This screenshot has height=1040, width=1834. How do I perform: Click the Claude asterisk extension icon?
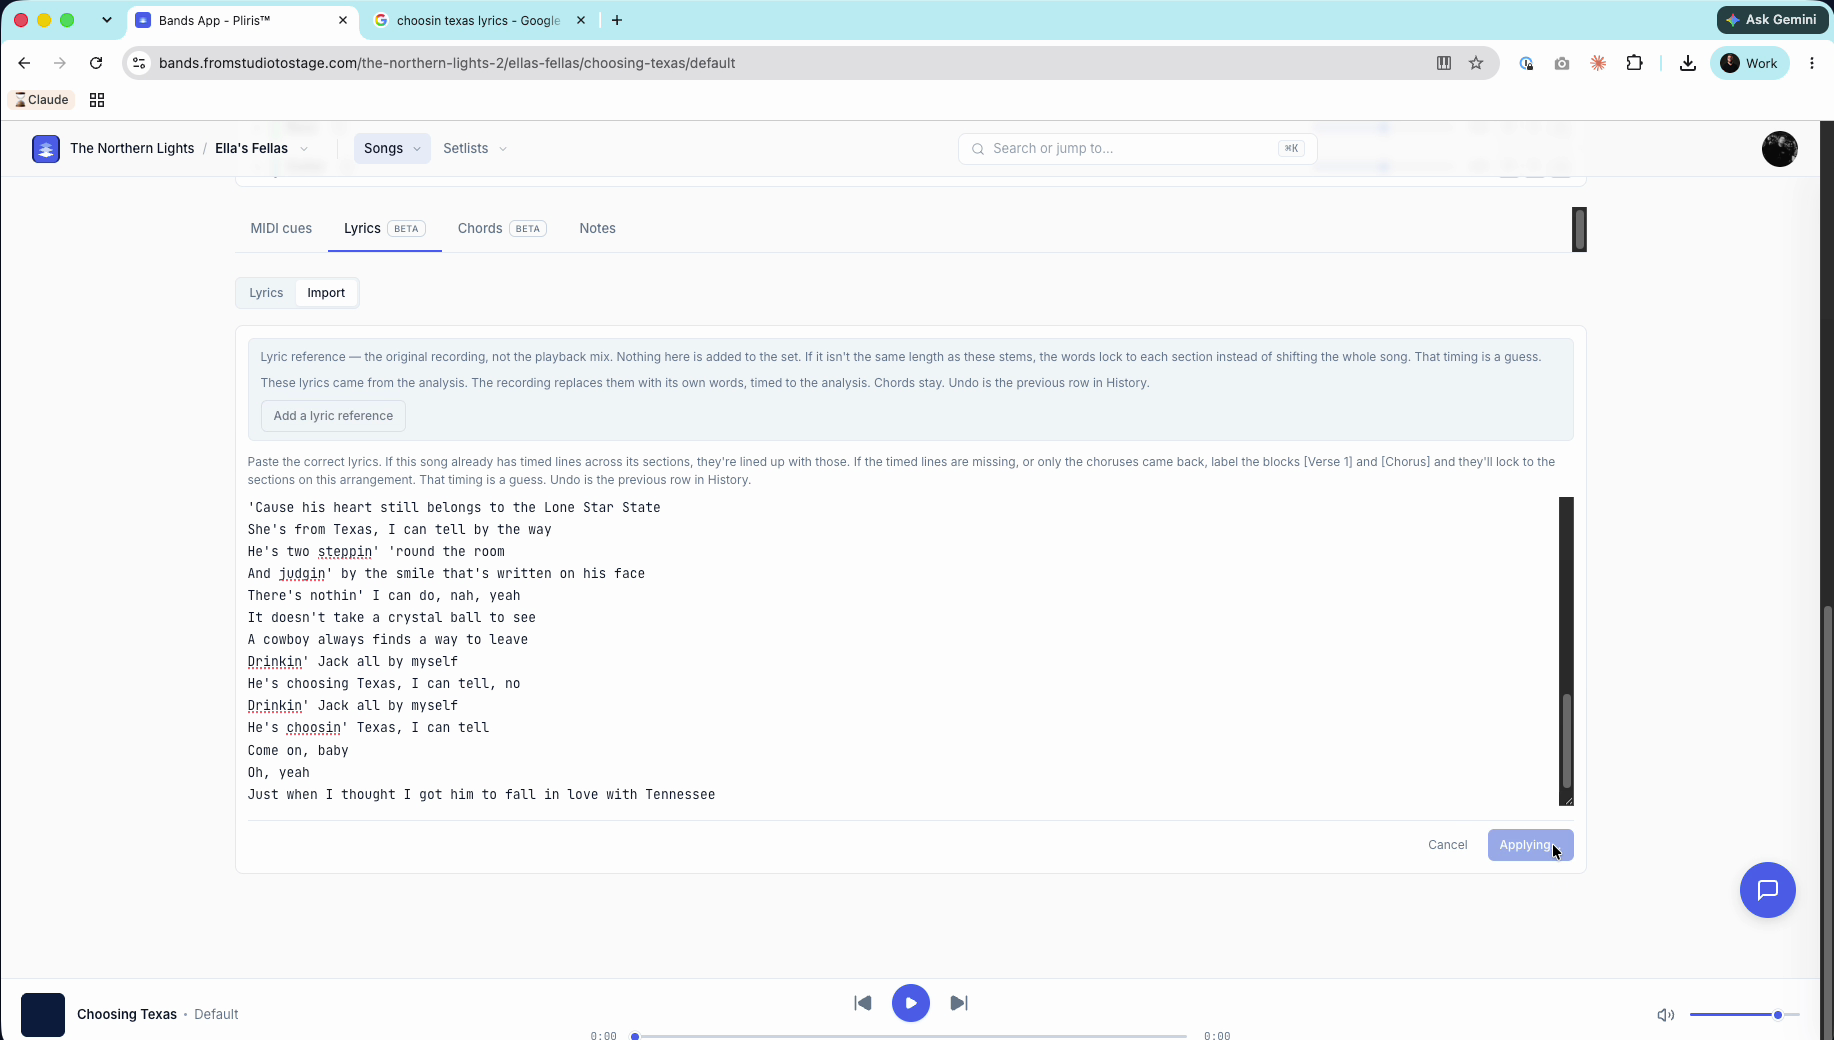1598,63
